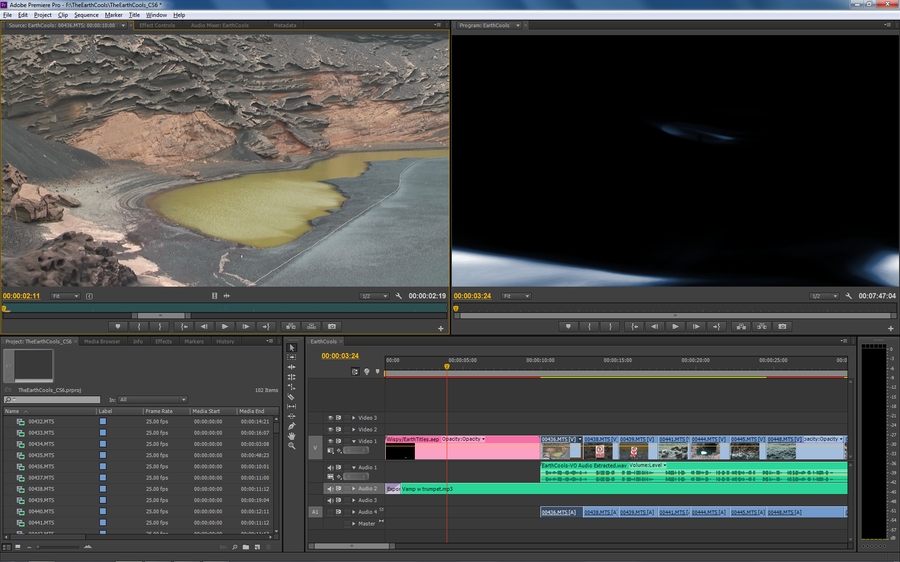The width and height of the screenshot is (900, 562).
Task: Open Program monitor settings wrench
Action: pos(848,296)
